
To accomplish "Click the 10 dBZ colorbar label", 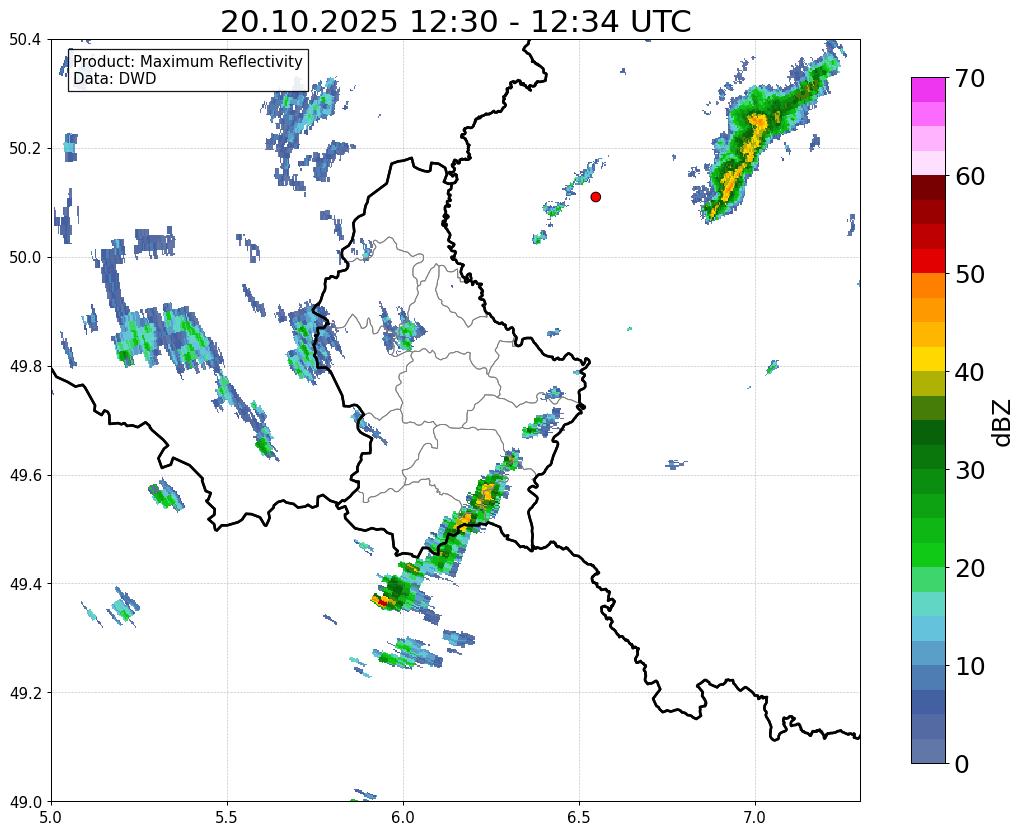I will [x=970, y=666].
